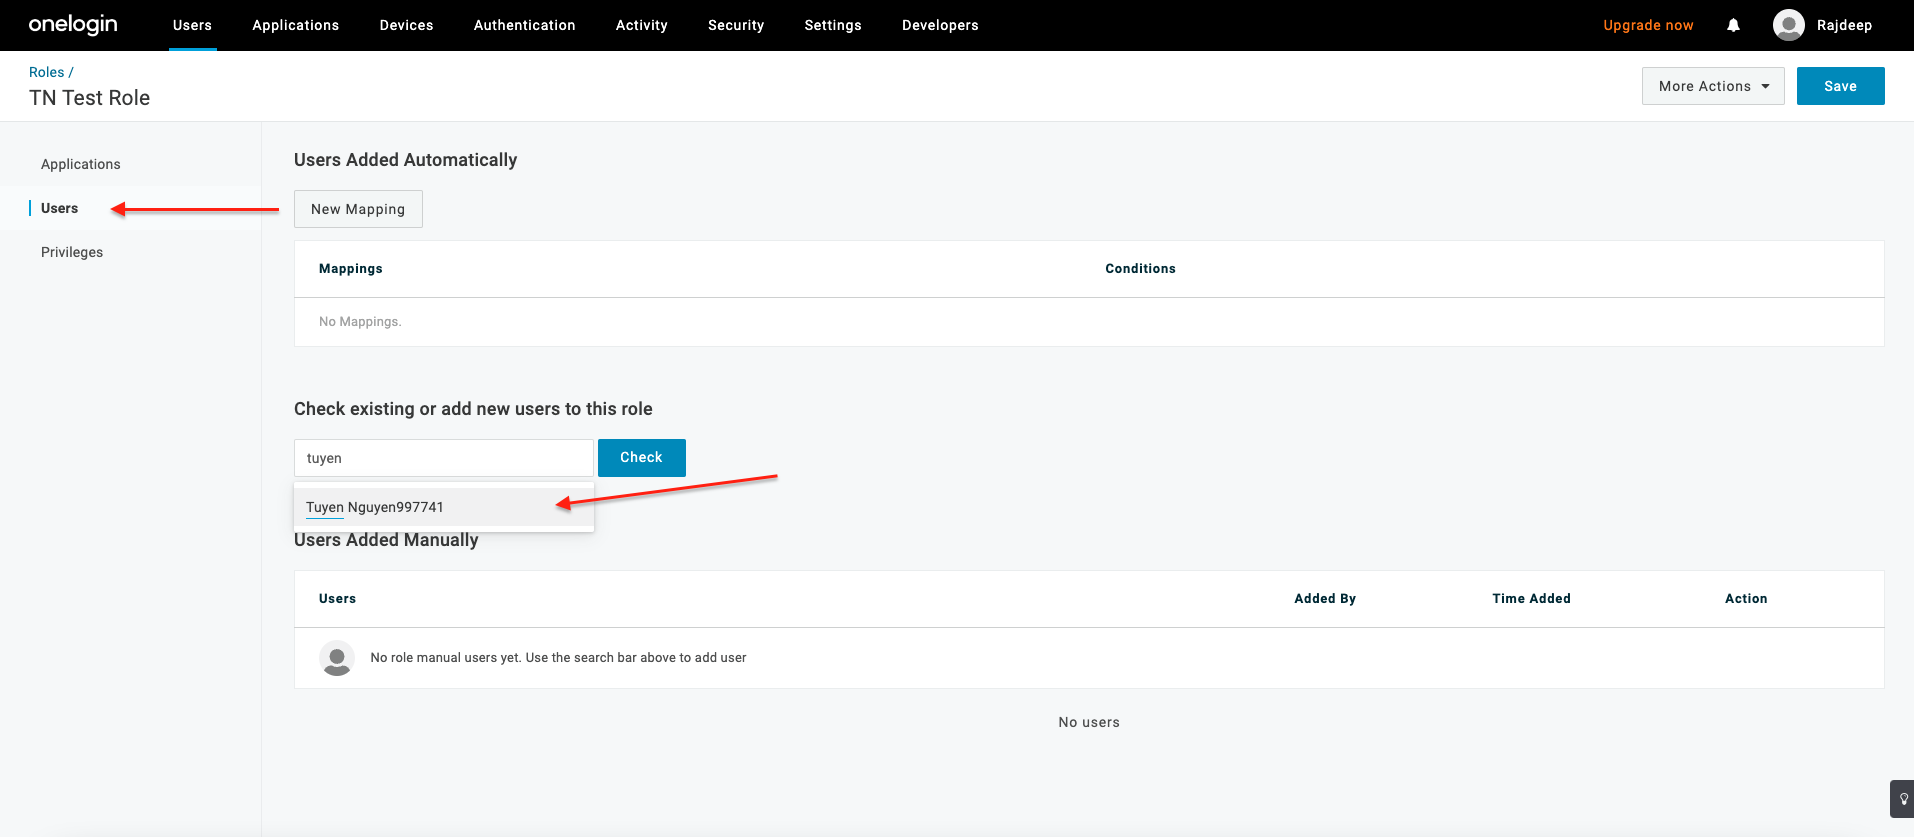1914x837 pixels.
Task: Open the Applications top menu
Action: point(295,25)
